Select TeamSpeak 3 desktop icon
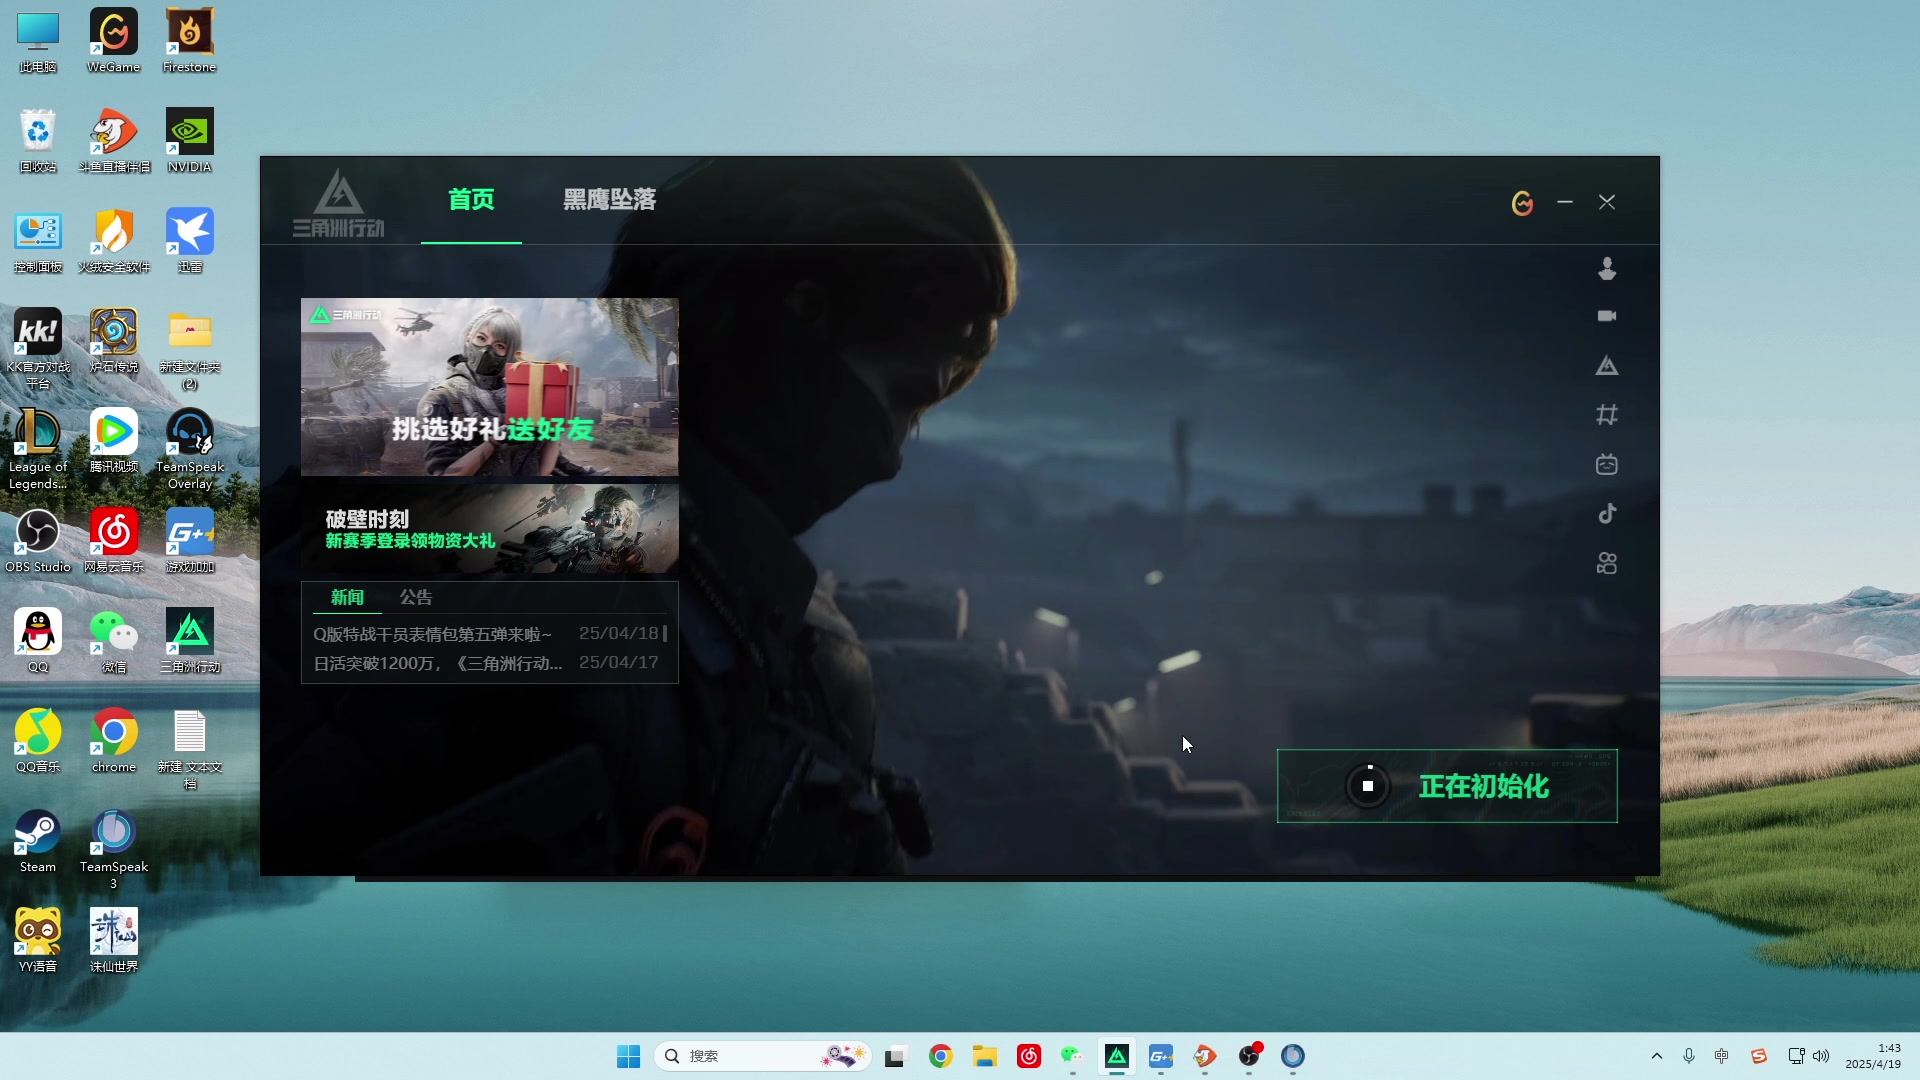The height and width of the screenshot is (1080, 1920). point(114,849)
